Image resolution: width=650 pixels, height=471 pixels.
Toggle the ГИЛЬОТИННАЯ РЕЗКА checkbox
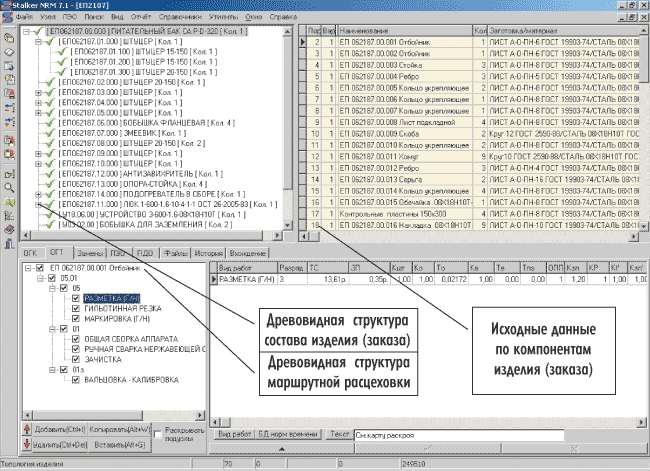point(76,309)
